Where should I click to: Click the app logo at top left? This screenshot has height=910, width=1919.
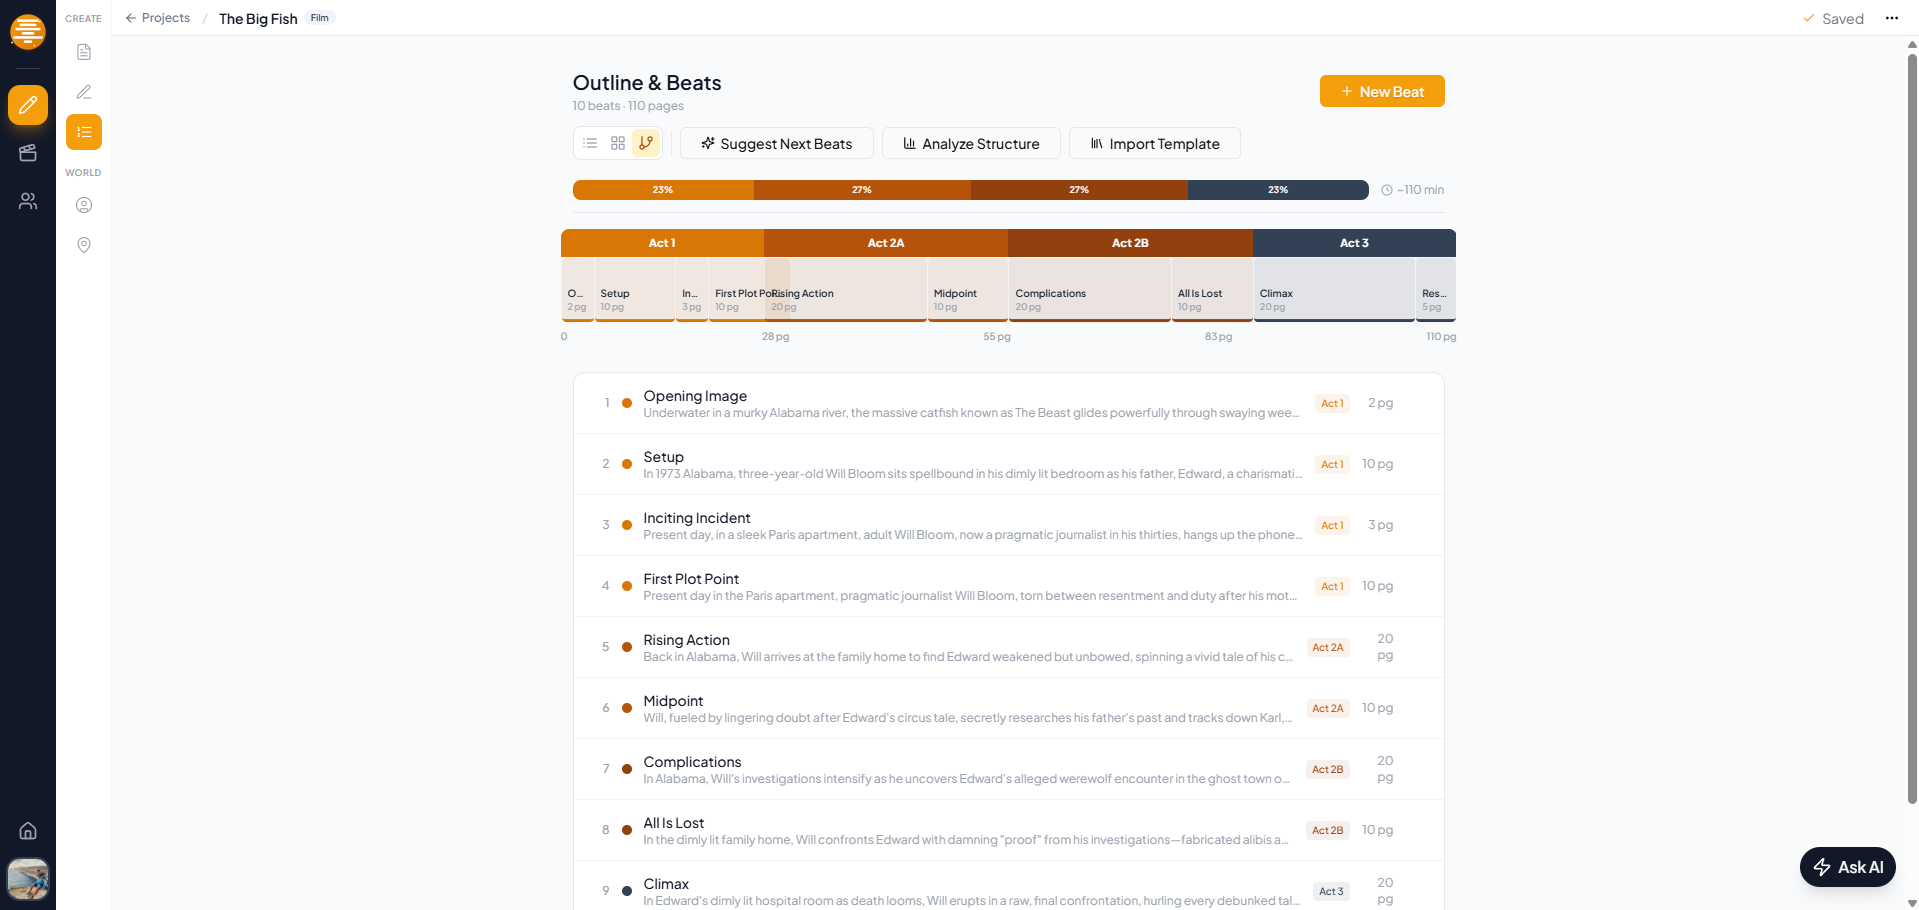(x=28, y=31)
